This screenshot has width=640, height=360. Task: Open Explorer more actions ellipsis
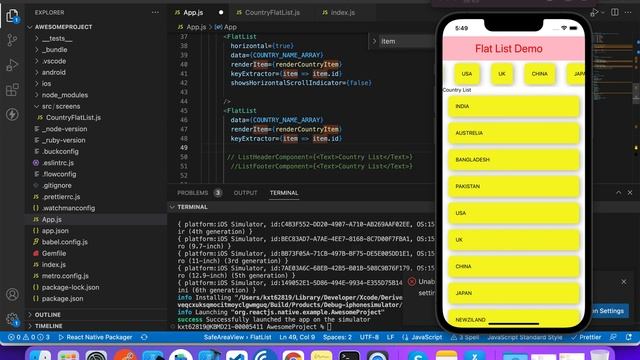156,12
